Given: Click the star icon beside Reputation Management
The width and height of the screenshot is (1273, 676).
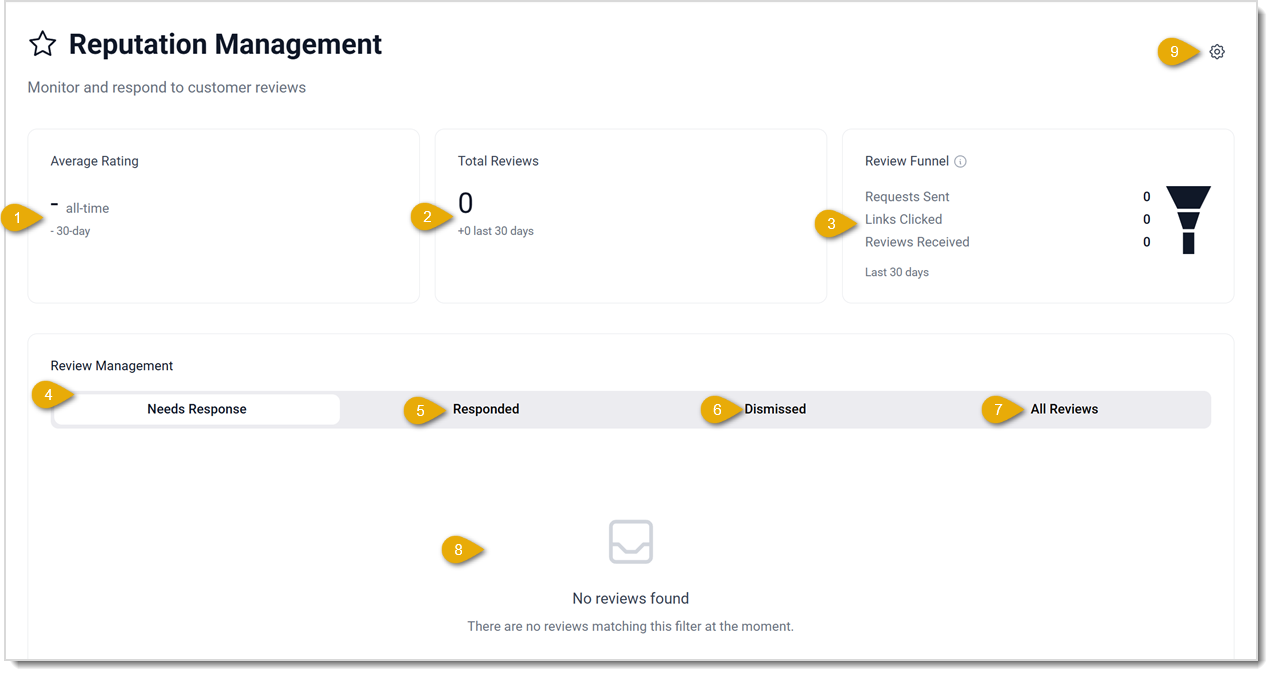Looking at the screenshot, I should click(42, 44).
